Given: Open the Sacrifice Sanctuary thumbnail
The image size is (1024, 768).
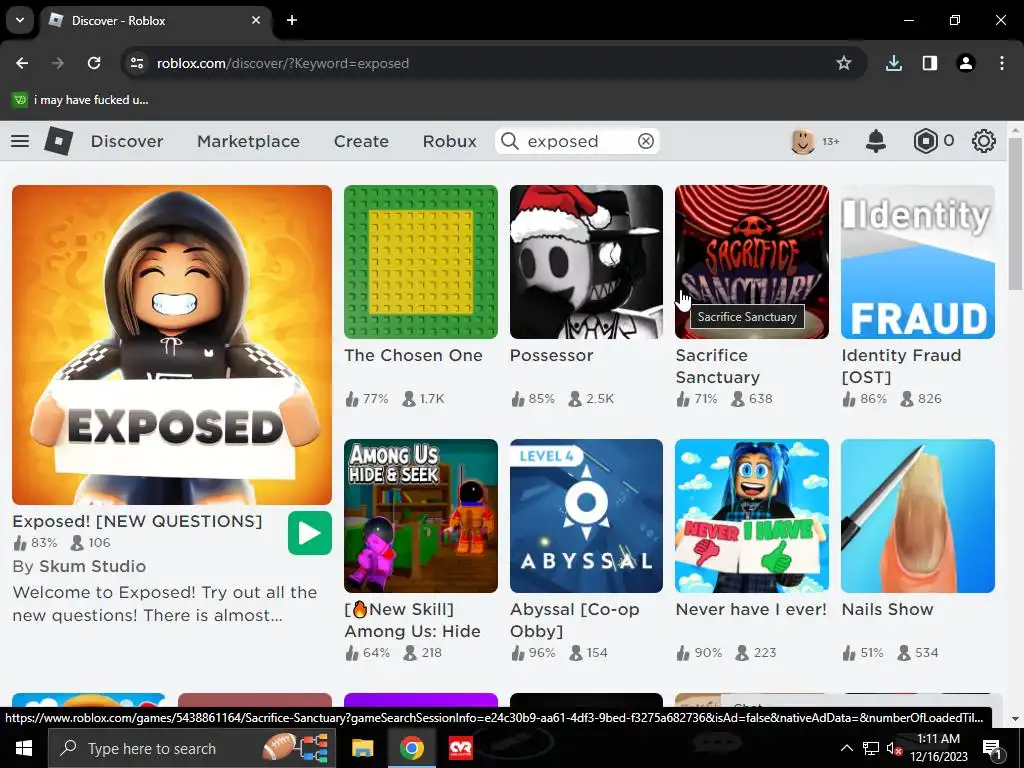Looking at the screenshot, I should point(752,262).
